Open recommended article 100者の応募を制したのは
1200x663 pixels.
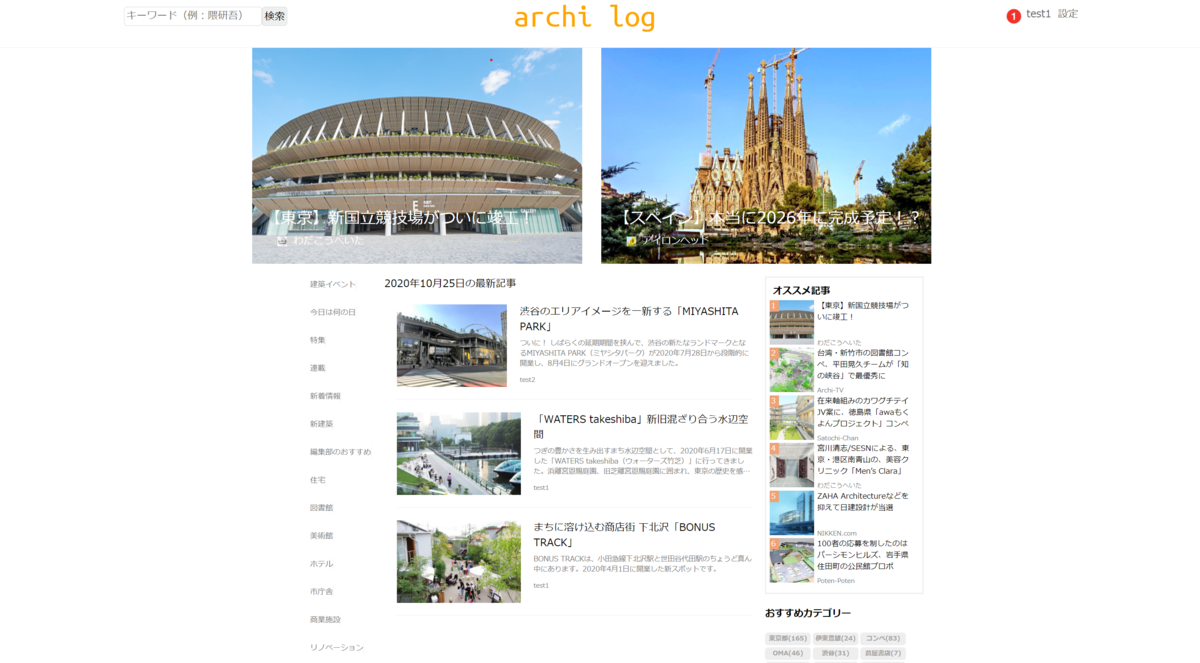863,555
